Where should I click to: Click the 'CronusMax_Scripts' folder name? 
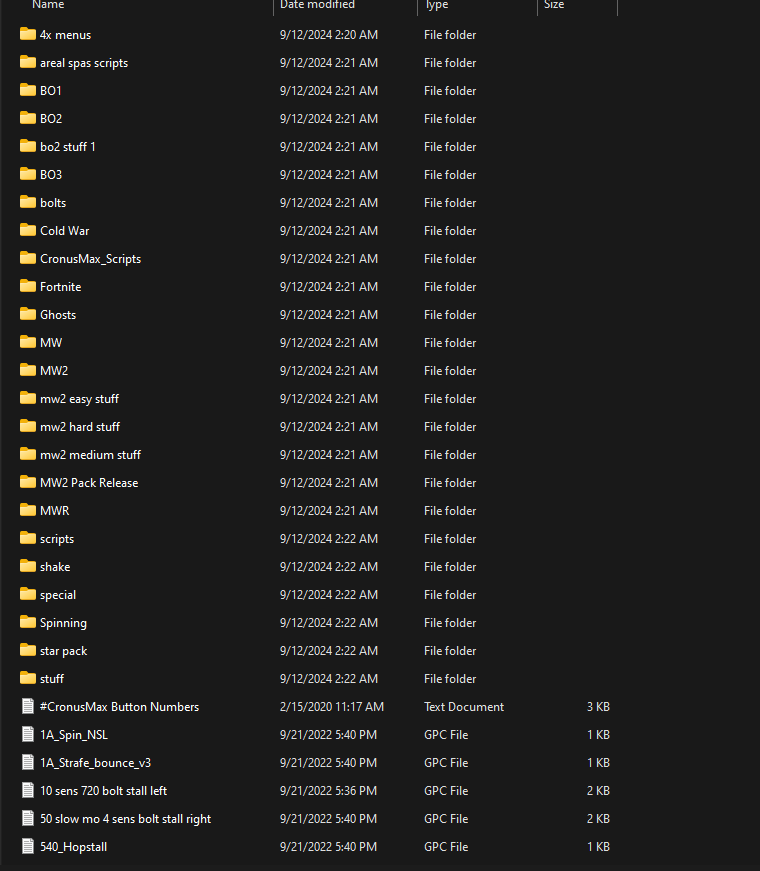click(x=91, y=259)
